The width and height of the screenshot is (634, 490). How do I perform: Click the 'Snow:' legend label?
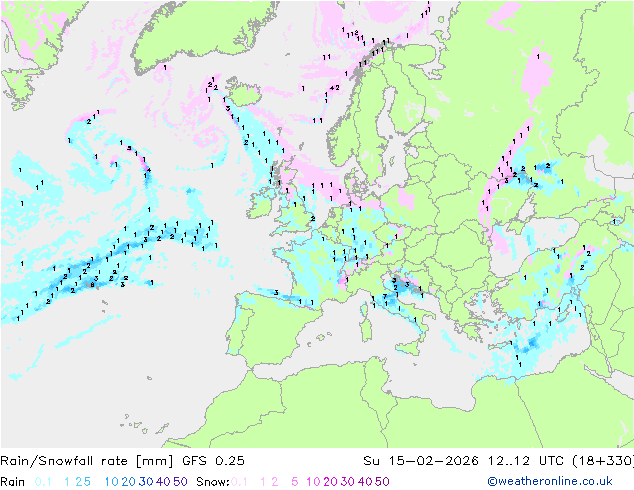(x=213, y=482)
